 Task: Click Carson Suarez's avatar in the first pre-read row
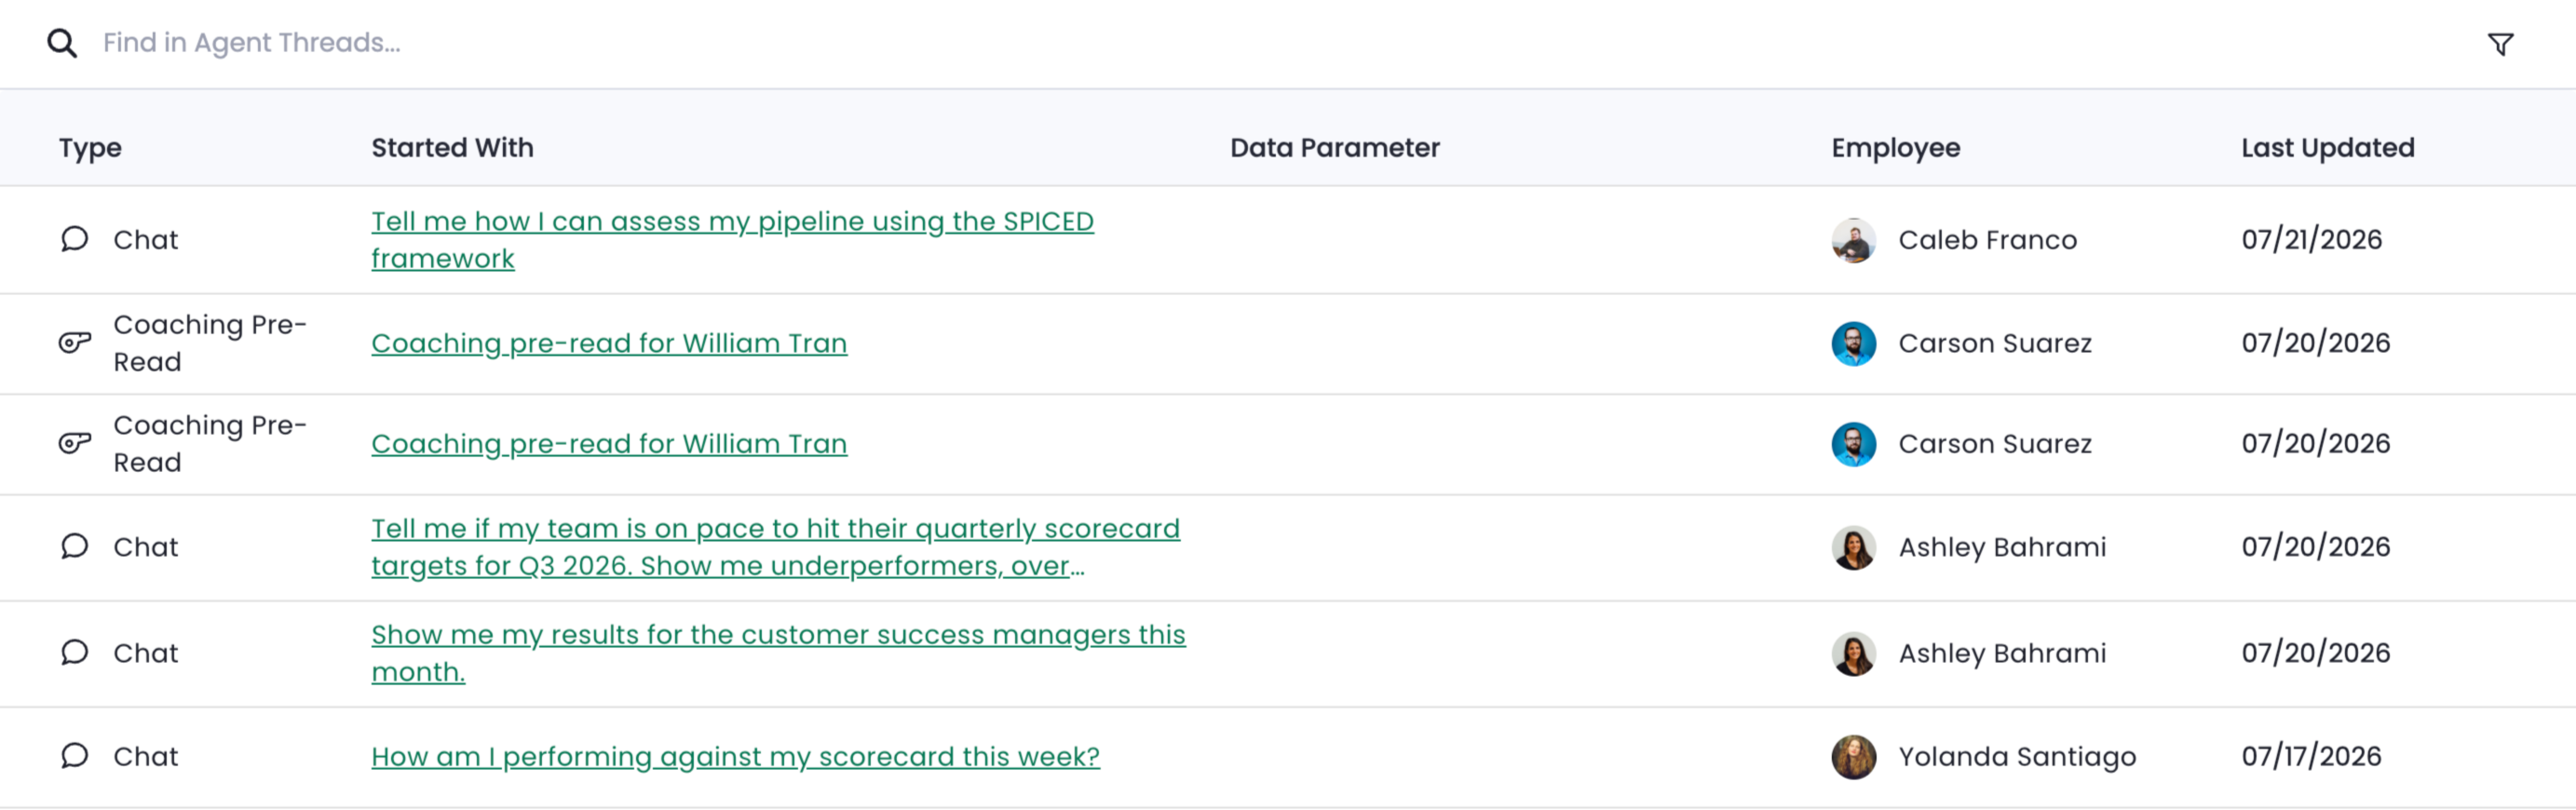[1853, 343]
